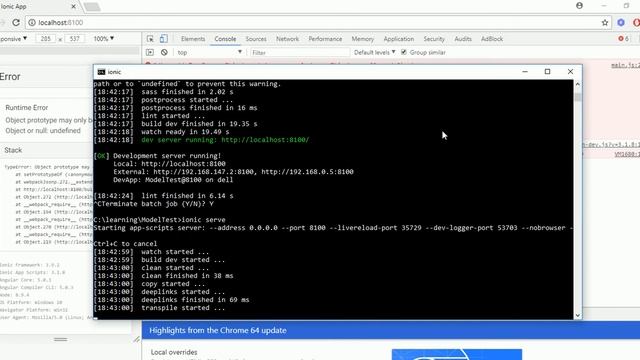
Task: Clear the console
Action: pos(164,52)
